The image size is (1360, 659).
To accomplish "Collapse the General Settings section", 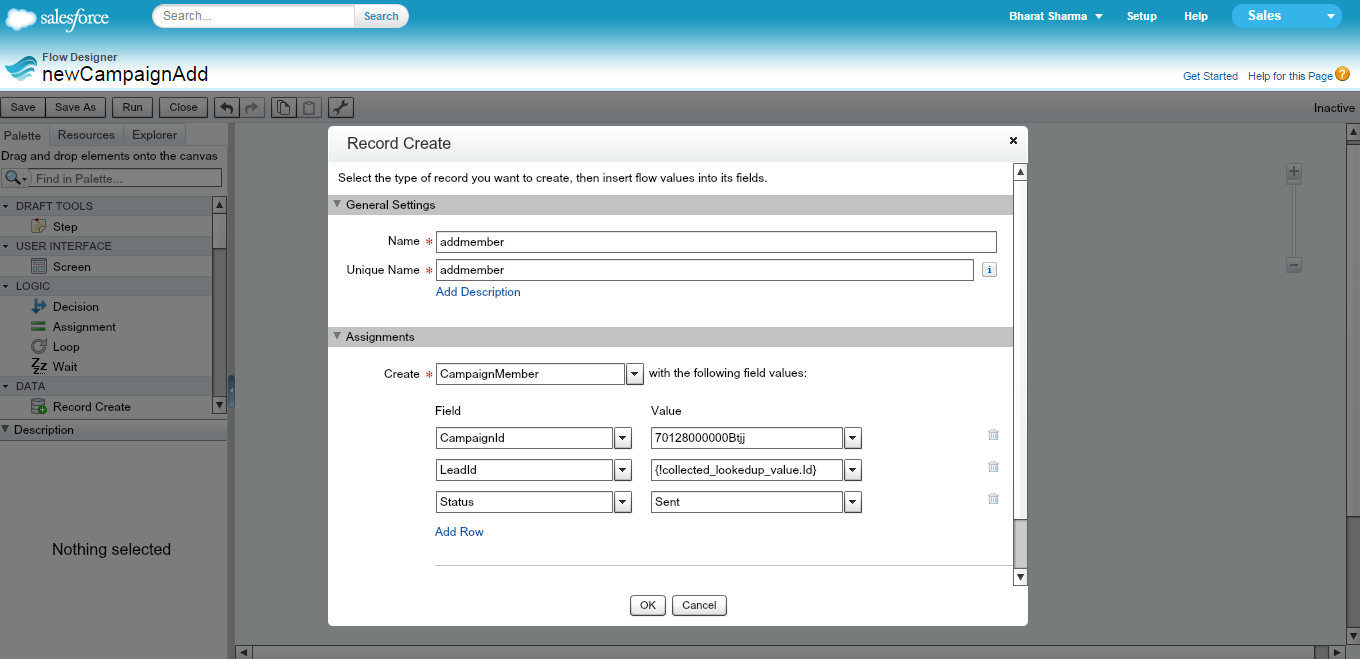I will pos(338,204).
